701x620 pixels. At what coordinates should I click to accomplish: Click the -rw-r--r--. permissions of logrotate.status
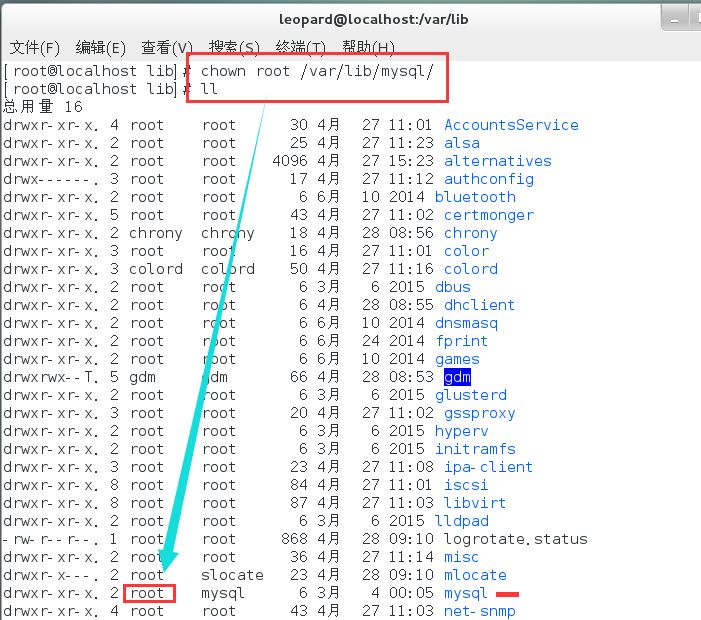coord(51,539)
